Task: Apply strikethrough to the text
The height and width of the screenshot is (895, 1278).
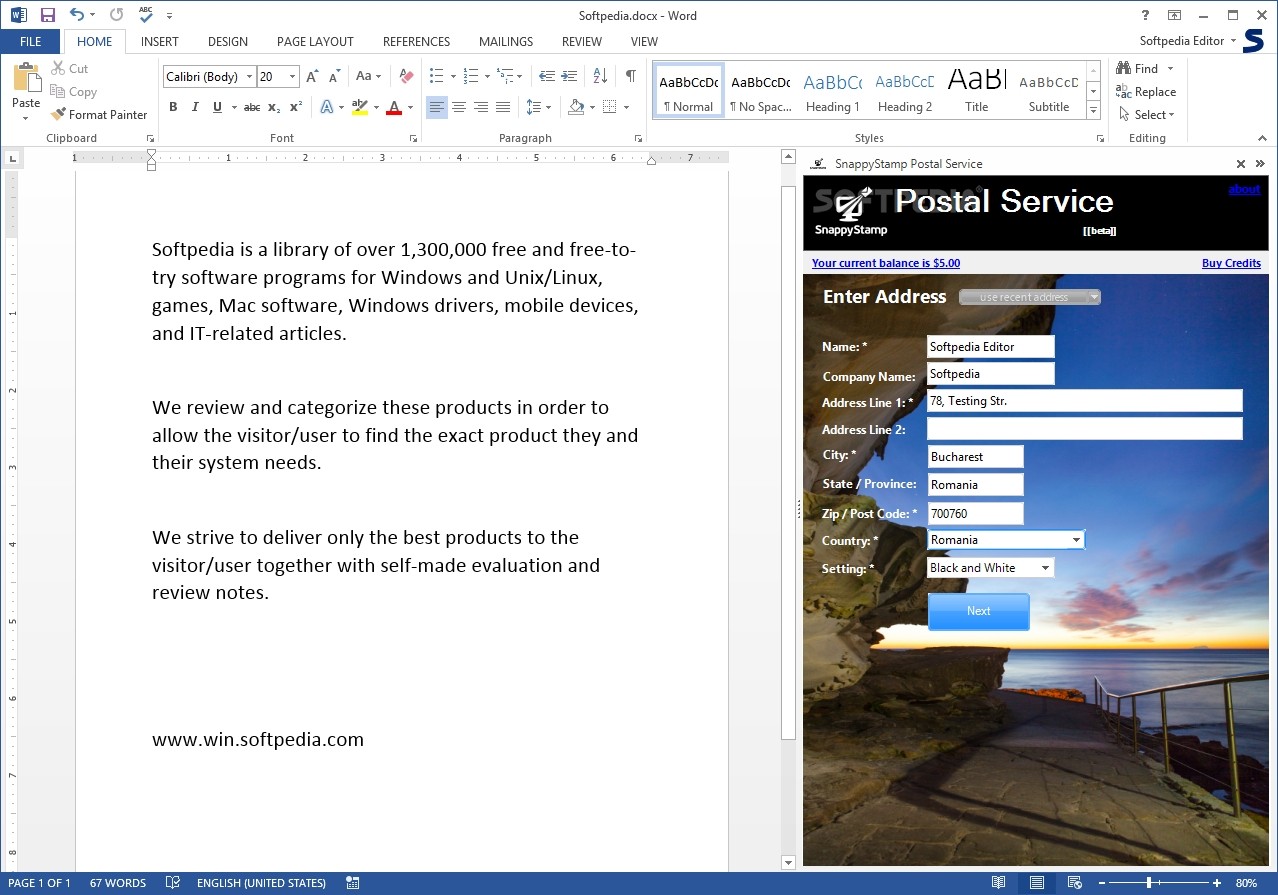Action: point(252,107)
